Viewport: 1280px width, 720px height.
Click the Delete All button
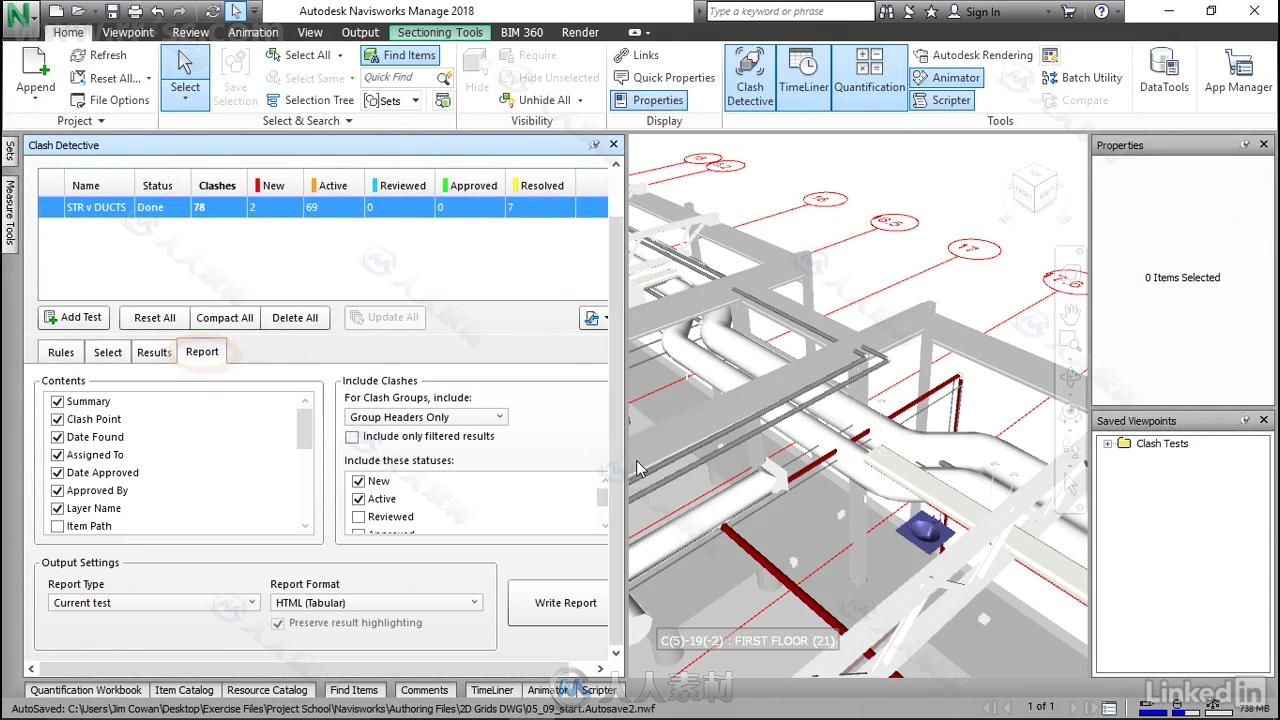[x=295, y=318]
